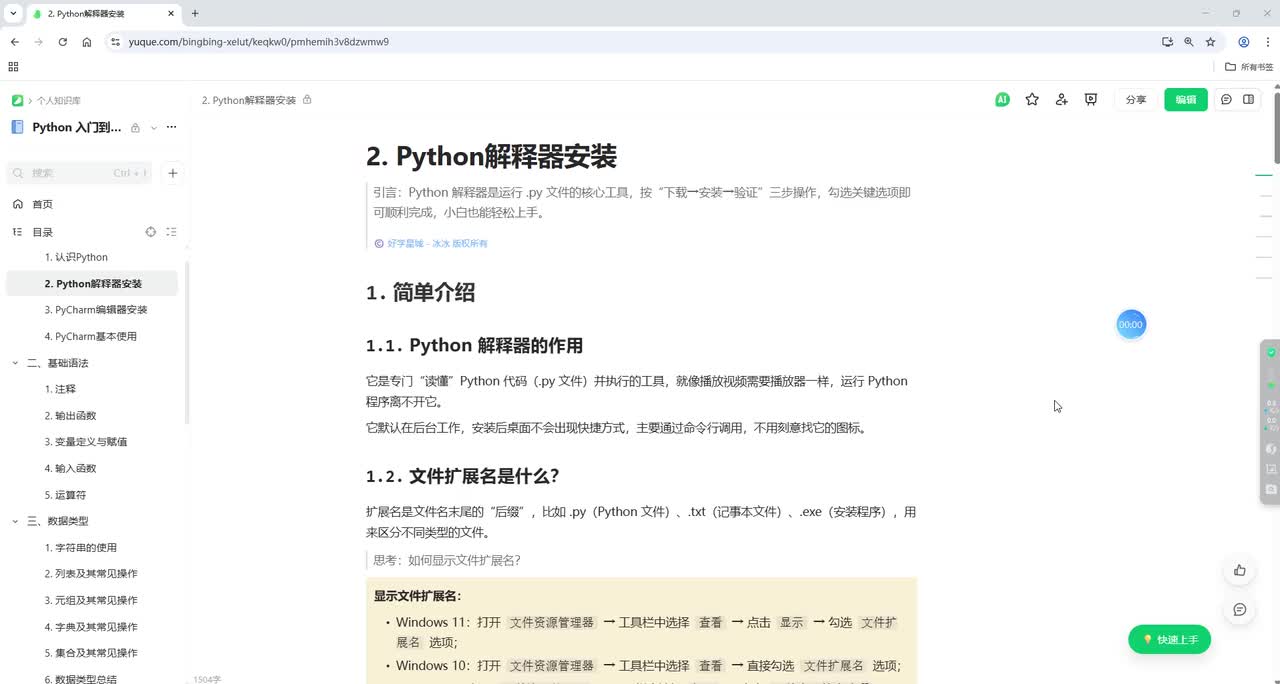This screenshot has width=1280, height=684.
Task: Locate current document with the target icon
Action: pos(151,232)
